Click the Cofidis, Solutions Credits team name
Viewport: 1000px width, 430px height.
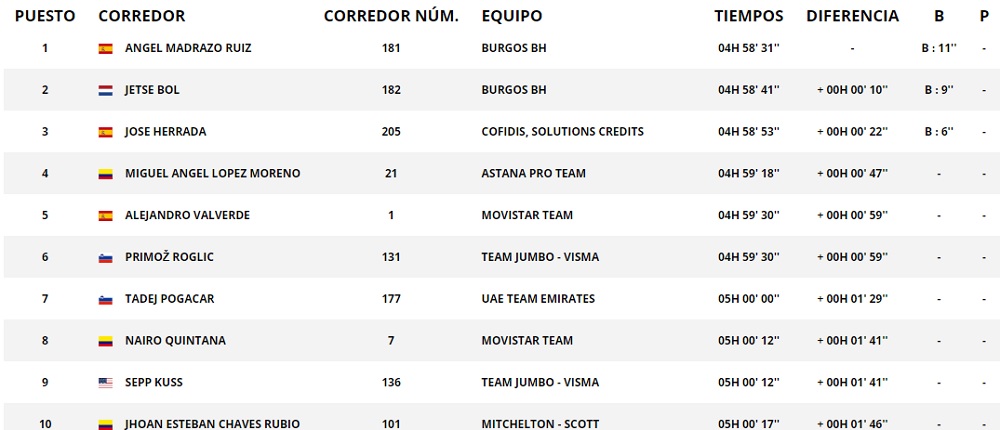(x=562, y=132)
